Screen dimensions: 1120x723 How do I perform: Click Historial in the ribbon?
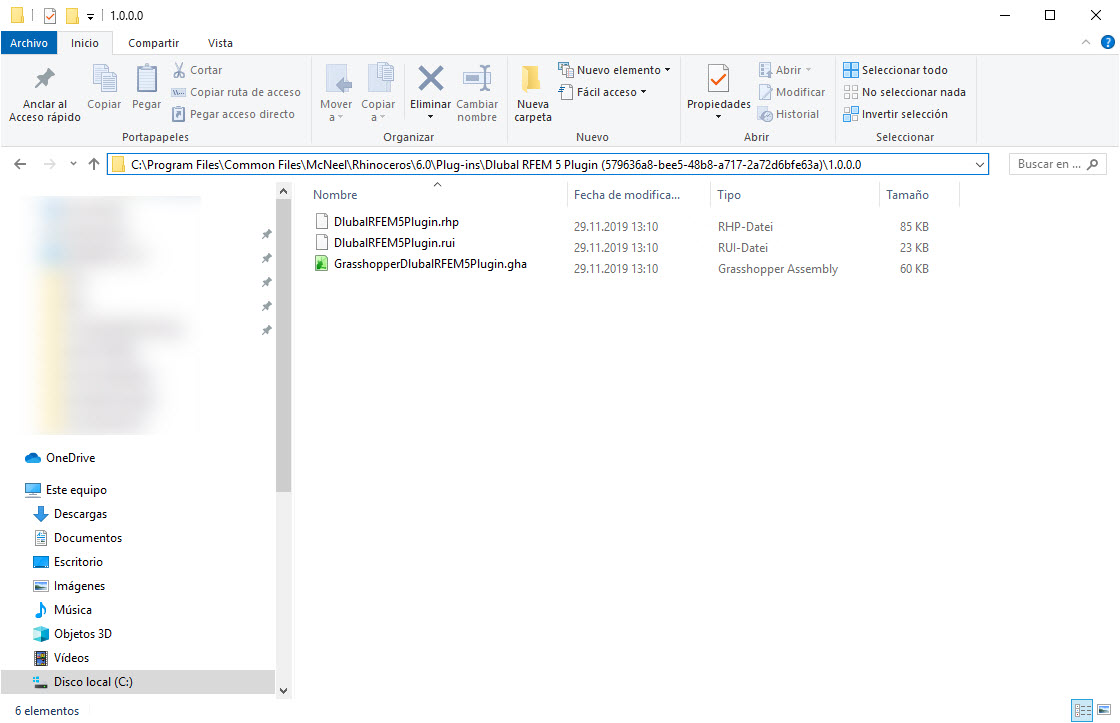click(x=789, y=114)
